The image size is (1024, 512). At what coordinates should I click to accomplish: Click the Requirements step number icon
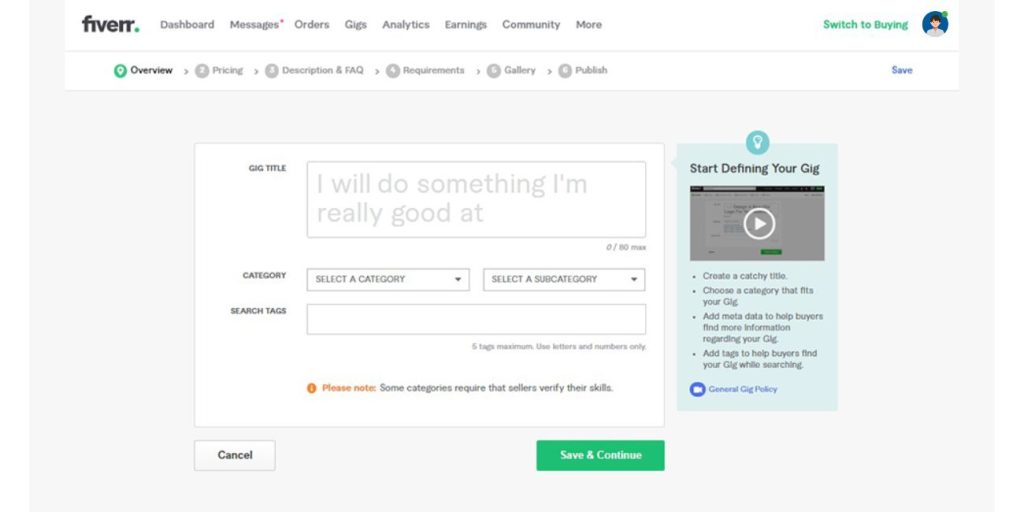(x=392, y=71)
